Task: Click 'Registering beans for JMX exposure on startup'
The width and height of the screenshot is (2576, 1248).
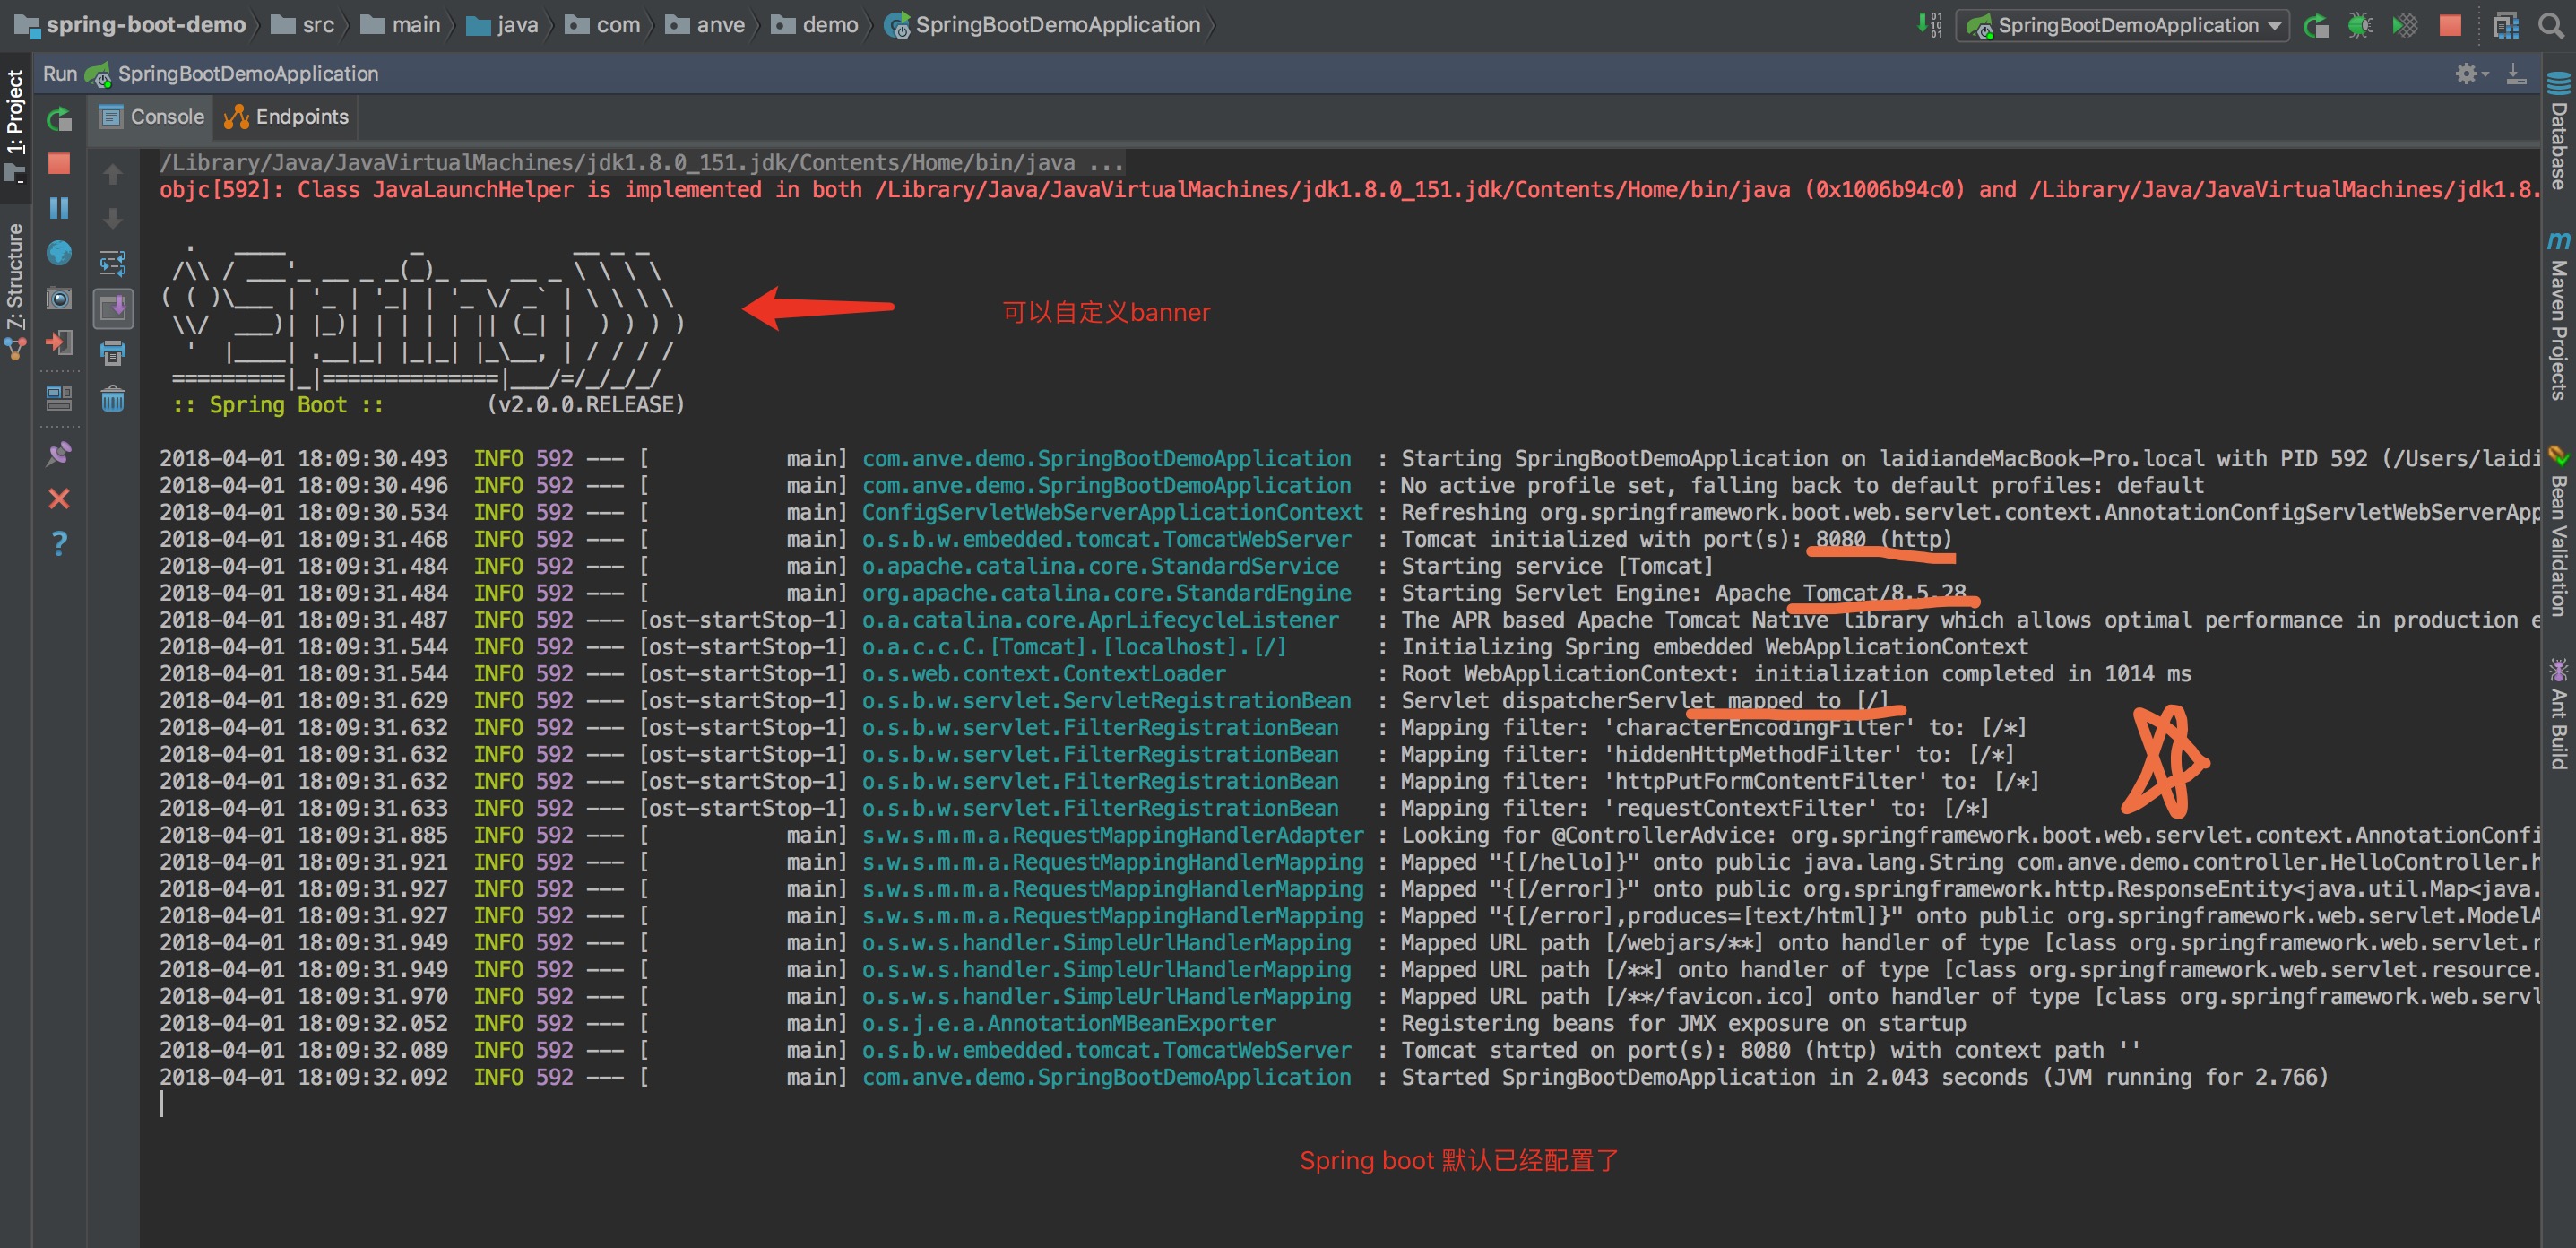Action: 1684,1024
